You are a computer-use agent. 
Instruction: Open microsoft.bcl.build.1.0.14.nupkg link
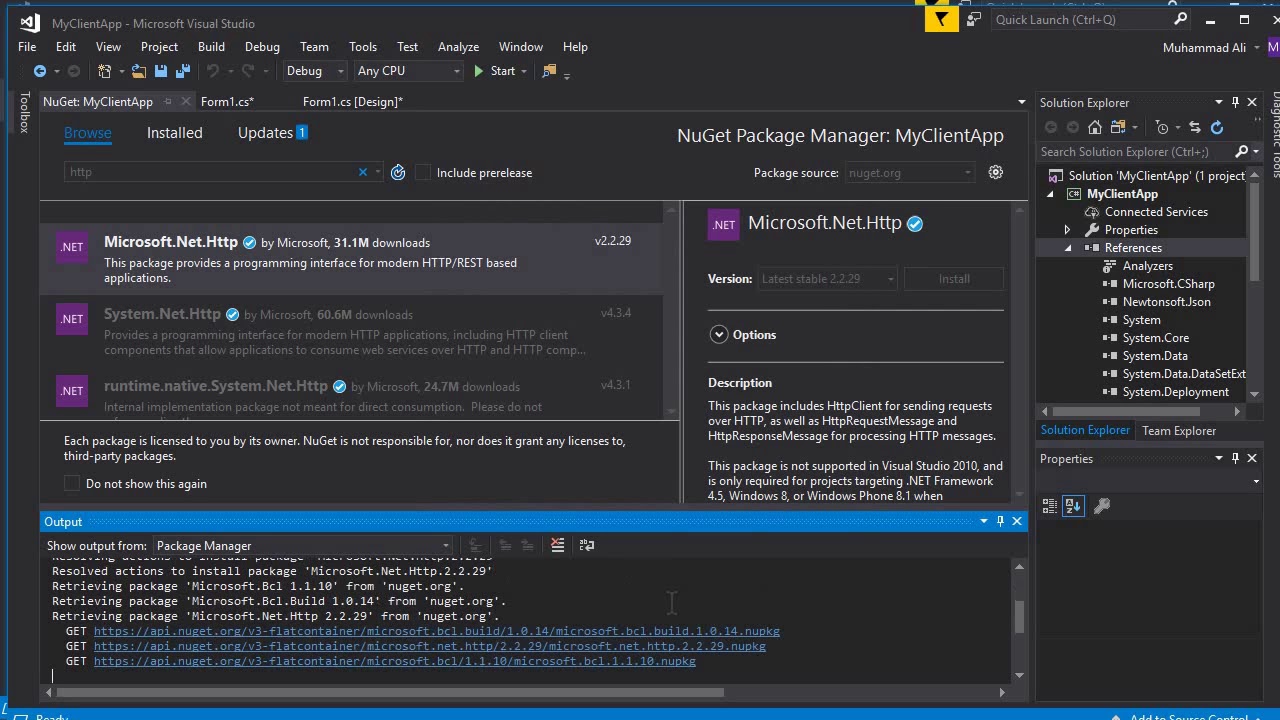click(x=437, y=631)
